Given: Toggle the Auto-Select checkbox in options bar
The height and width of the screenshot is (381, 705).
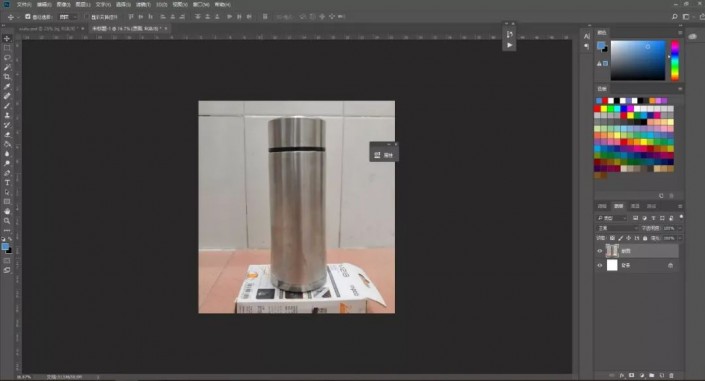Looking at the screenshot, I should coord(28,17).
